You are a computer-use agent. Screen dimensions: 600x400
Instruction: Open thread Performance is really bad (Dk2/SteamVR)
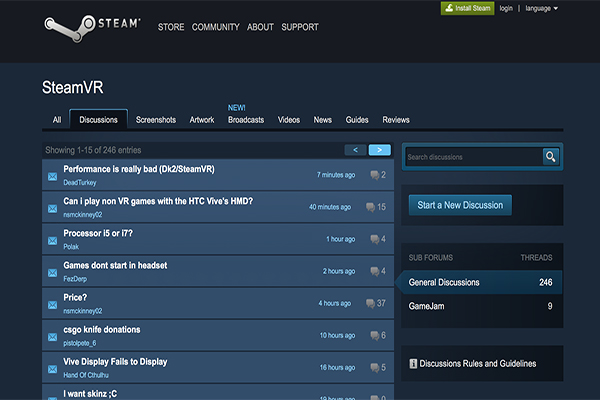tap(139, 169)
